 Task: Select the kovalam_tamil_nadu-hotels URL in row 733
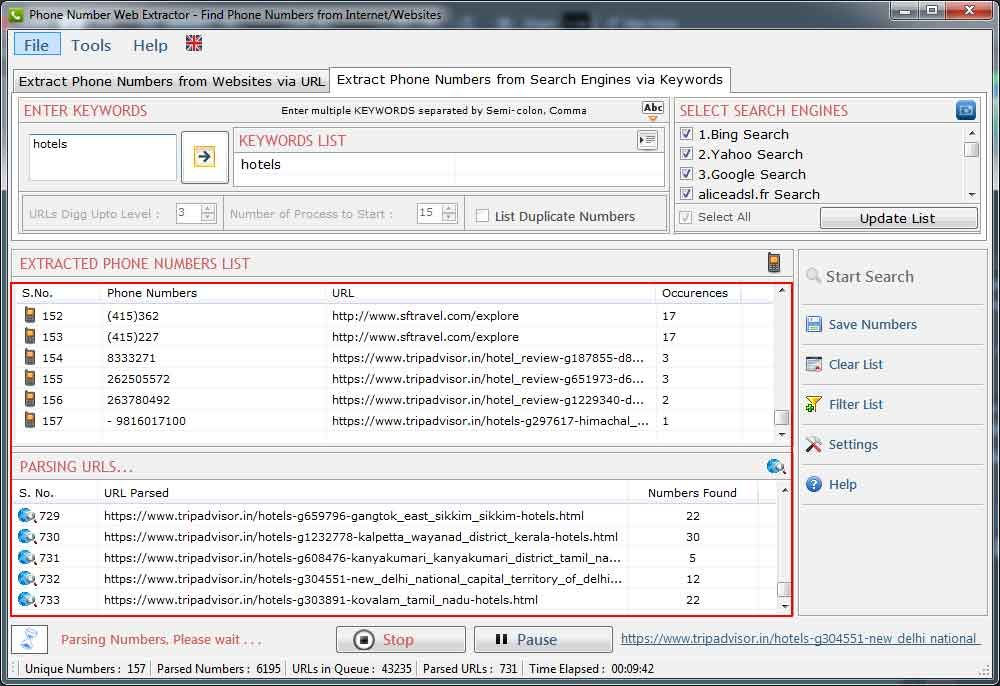click(321, 600)
